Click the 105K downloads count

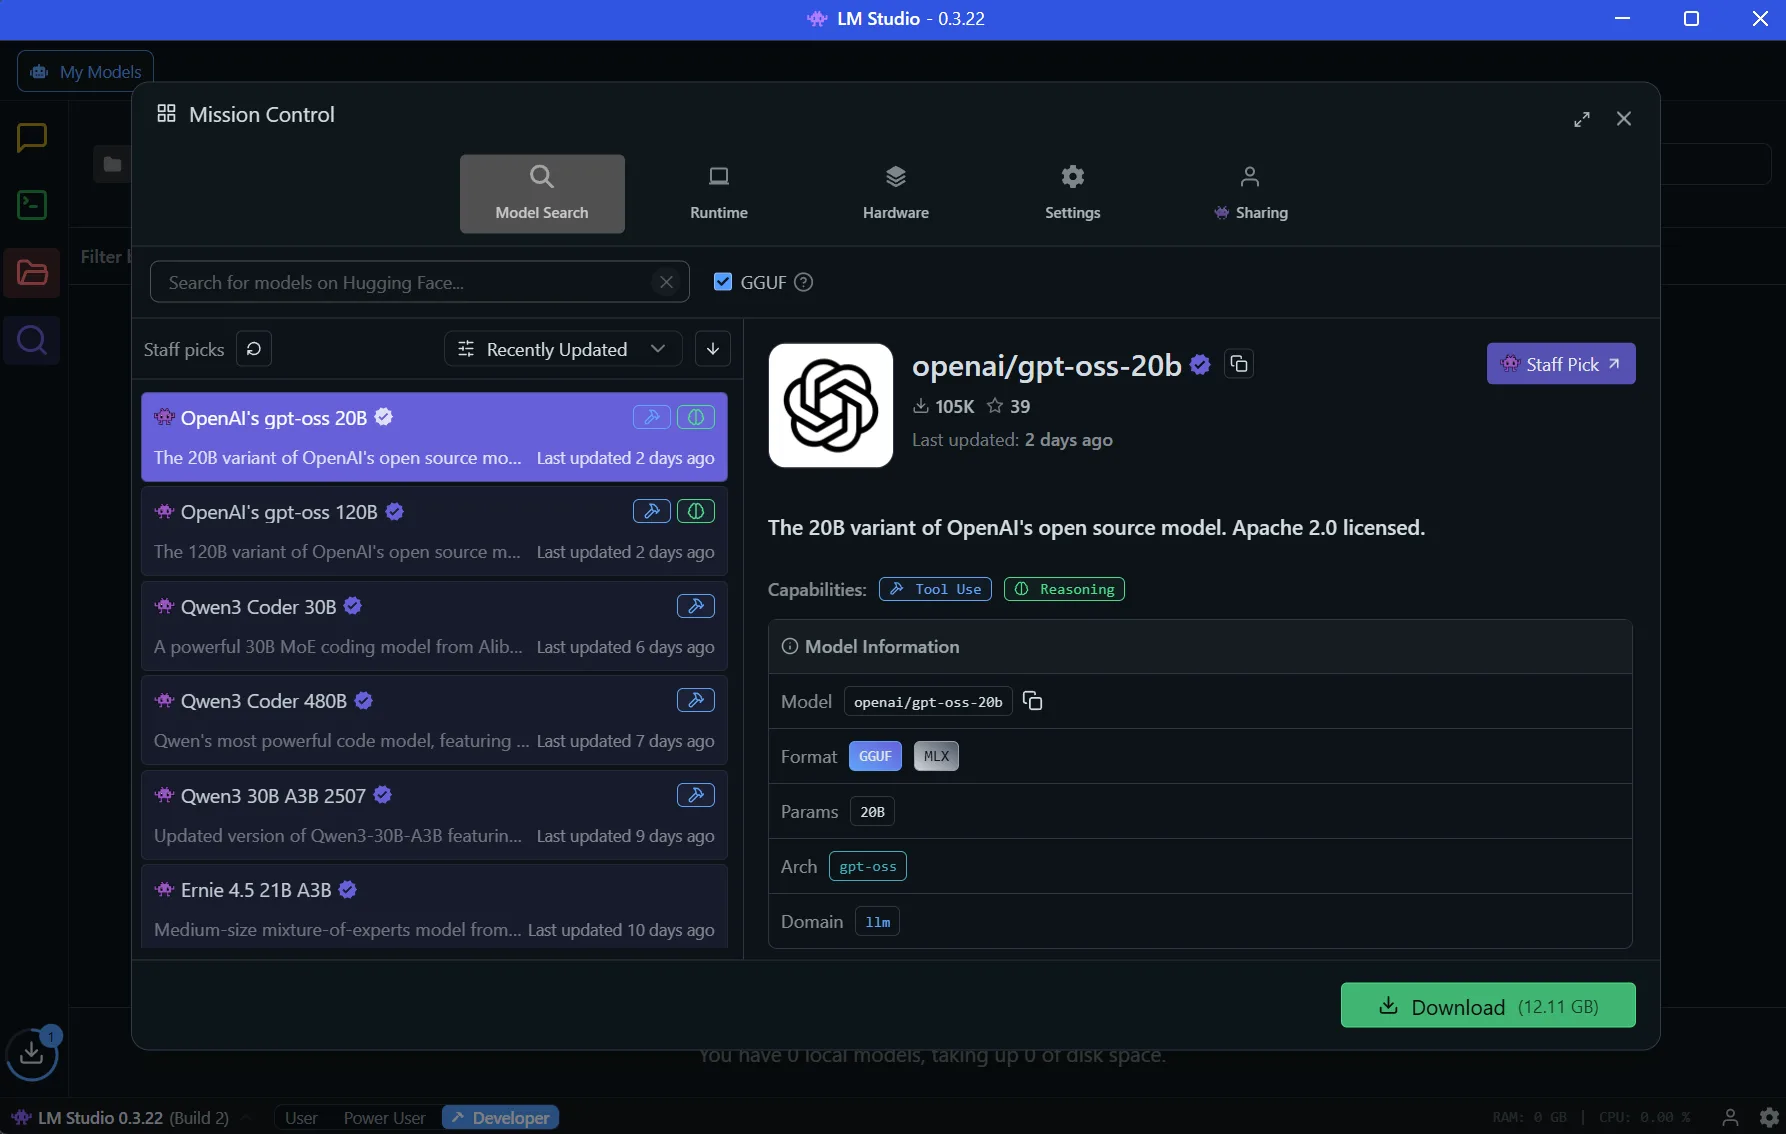click(943, 406)
